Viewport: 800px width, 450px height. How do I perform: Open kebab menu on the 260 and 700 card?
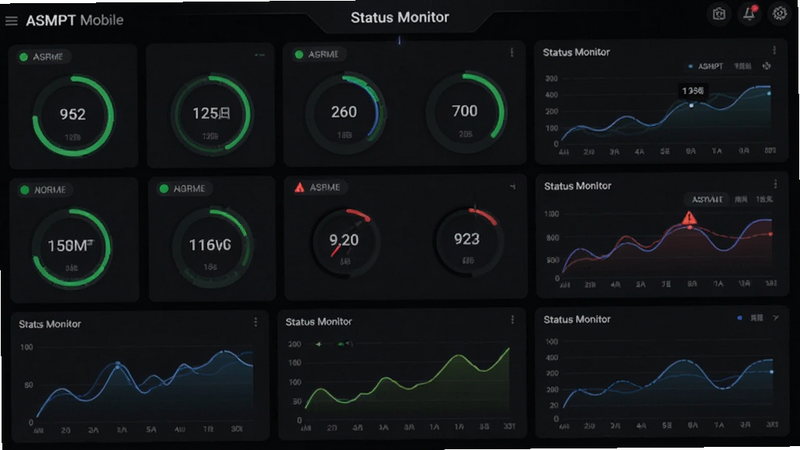click(512, 53)
